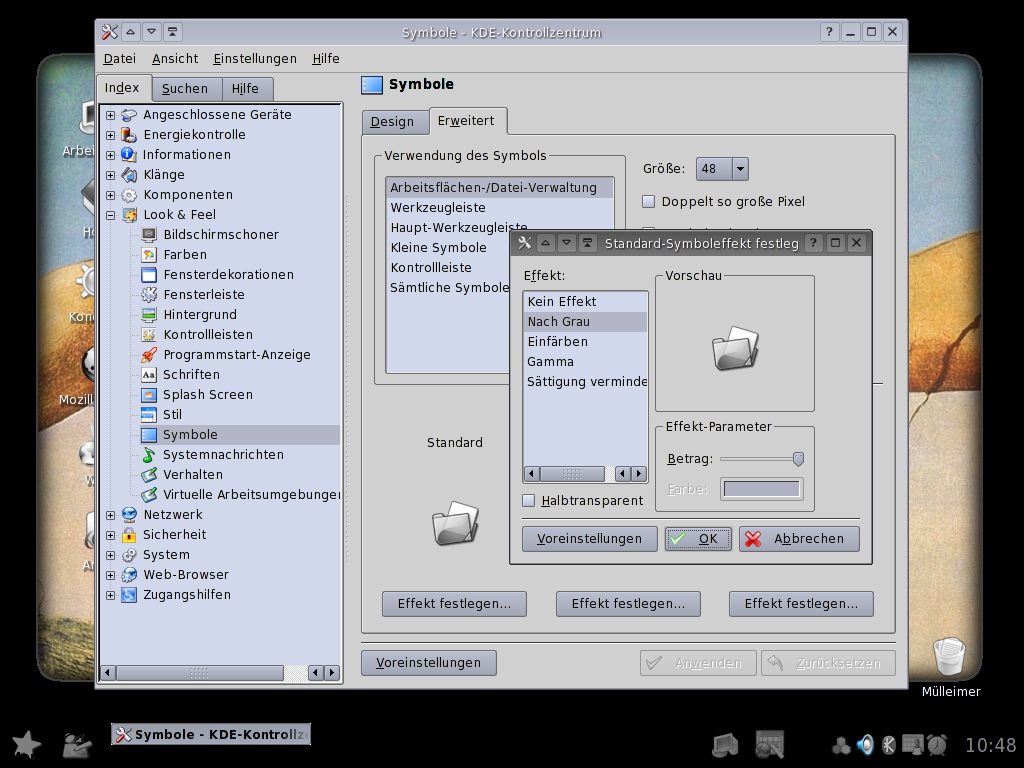Expand the Energiekontrolle tree node
The image size is (1024, 768).
110,135
